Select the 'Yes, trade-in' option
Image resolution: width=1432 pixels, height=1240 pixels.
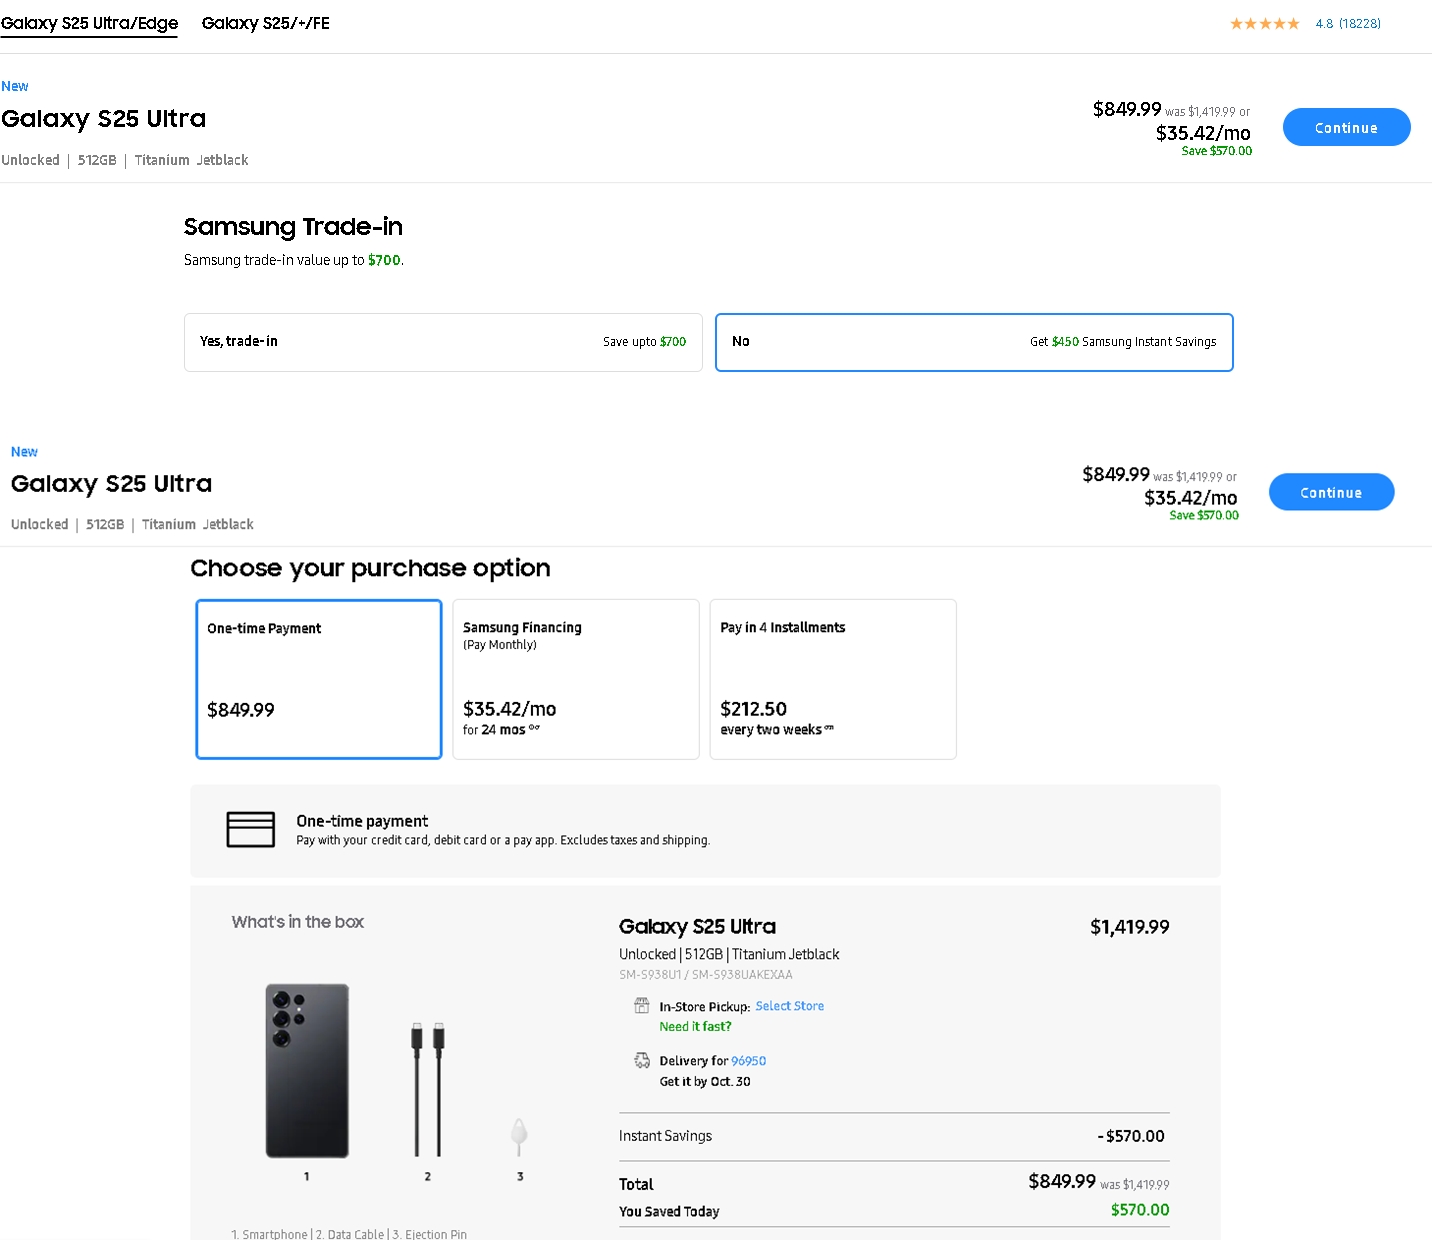point(443,342)
